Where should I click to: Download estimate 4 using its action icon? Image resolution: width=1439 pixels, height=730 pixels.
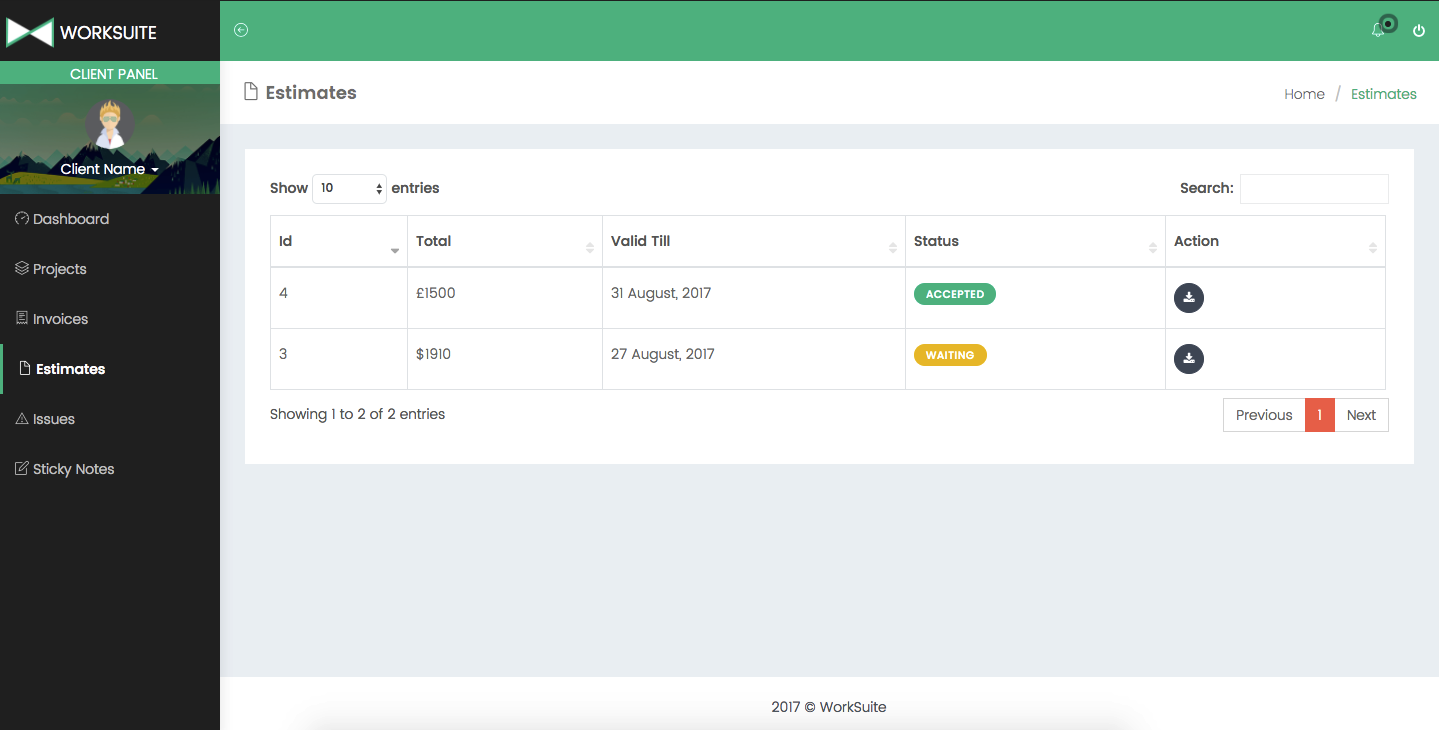(1188, 298)
